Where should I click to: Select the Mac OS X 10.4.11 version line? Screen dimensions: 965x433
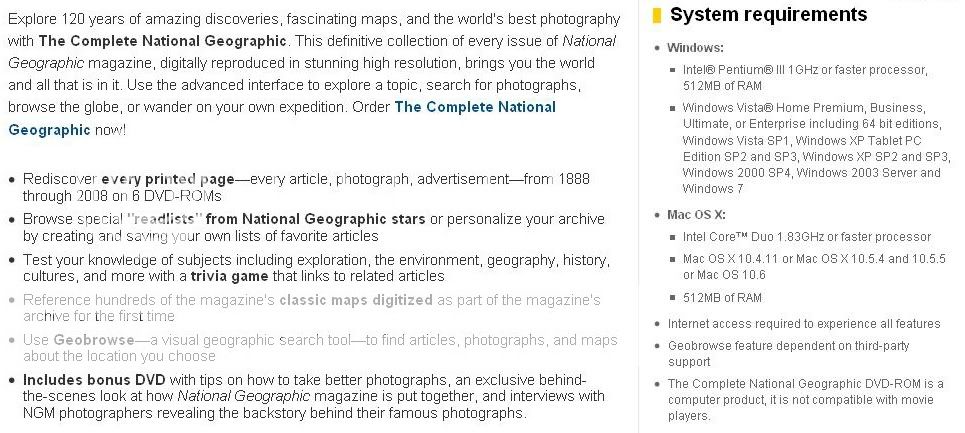pos(814,267)
